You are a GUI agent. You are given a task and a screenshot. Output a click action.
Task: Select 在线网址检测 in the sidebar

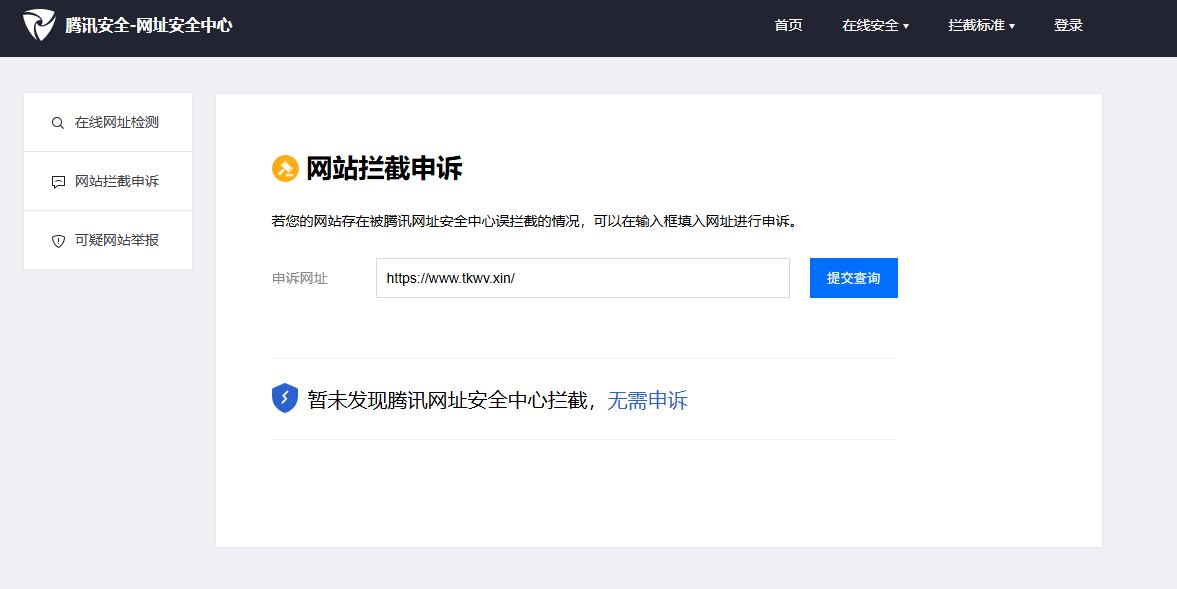click(x=108, y=122)
